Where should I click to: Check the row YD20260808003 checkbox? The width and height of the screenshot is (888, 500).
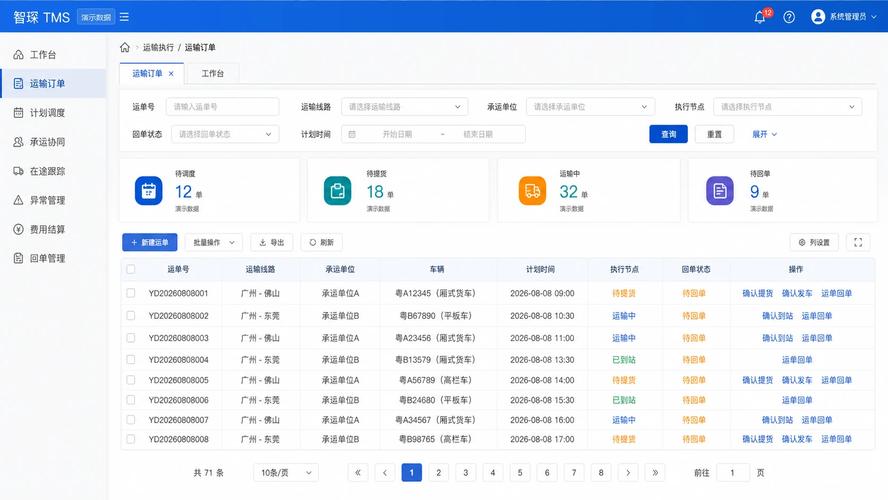point(131,337)
